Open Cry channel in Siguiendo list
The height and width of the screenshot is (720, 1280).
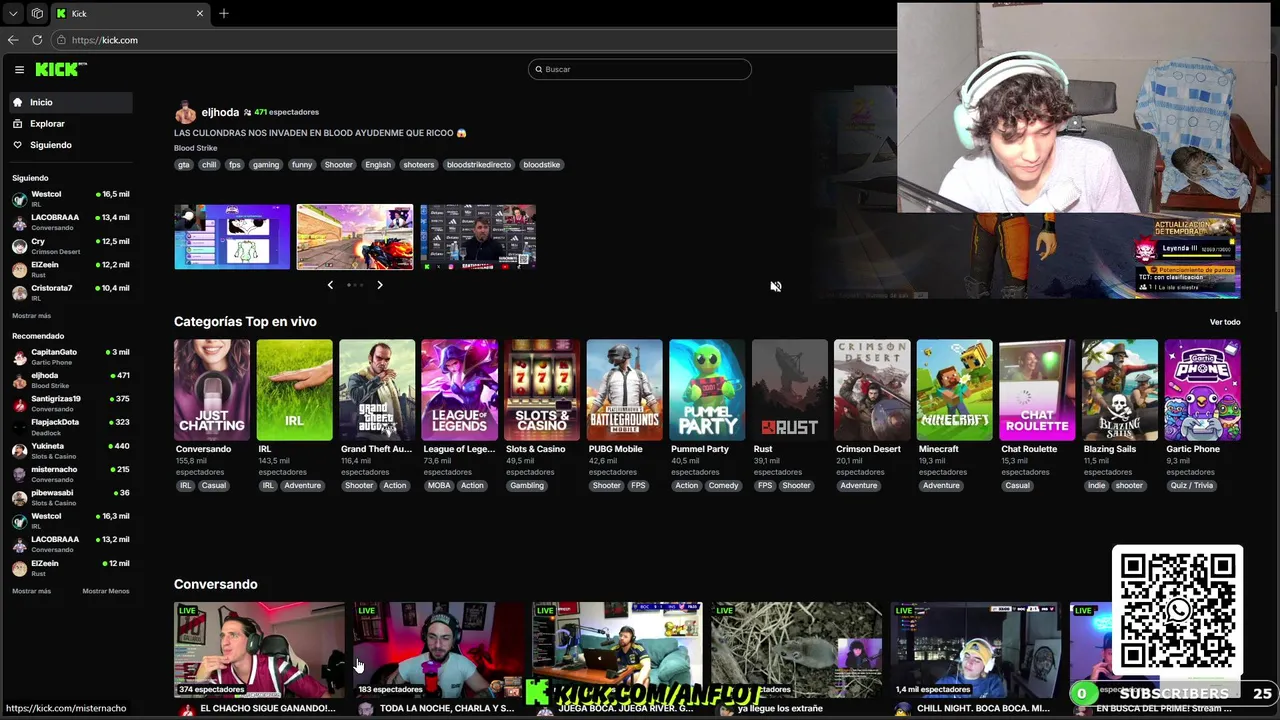(70, 246)
